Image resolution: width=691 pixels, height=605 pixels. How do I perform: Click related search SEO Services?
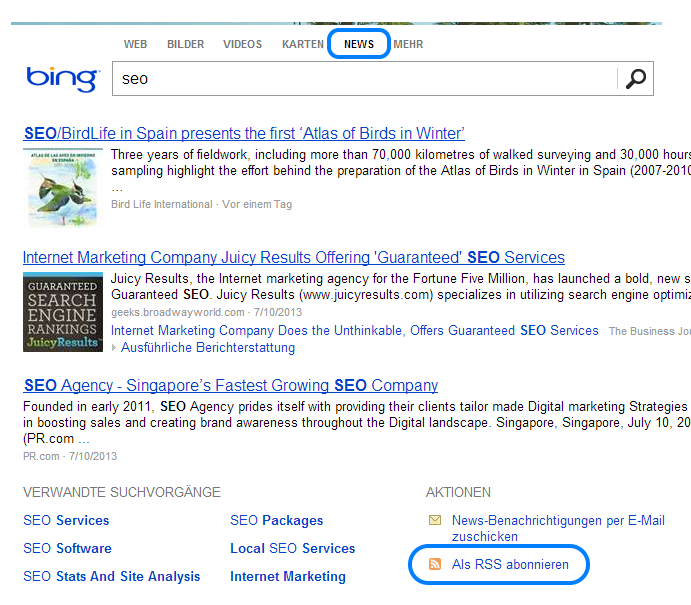tap(66, 520)
